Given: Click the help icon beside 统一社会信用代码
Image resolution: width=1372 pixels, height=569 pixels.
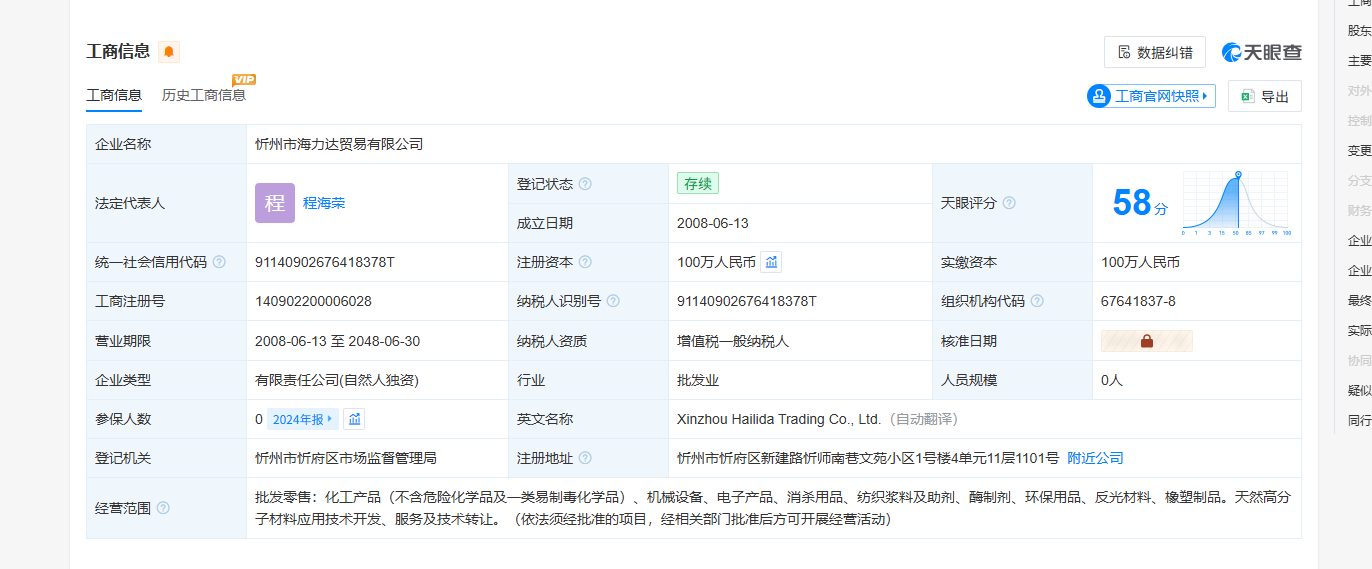Looking at the screenshot, I should coord(219,262).
